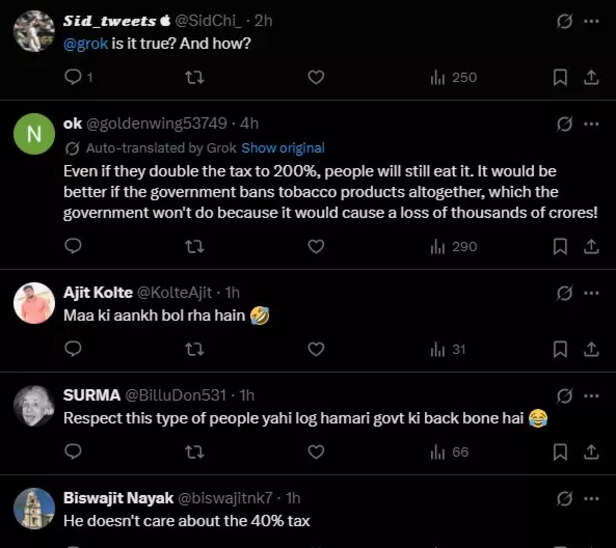
Task: Share Ajit Kolte's tweet
Action: [x=595, y=349]
